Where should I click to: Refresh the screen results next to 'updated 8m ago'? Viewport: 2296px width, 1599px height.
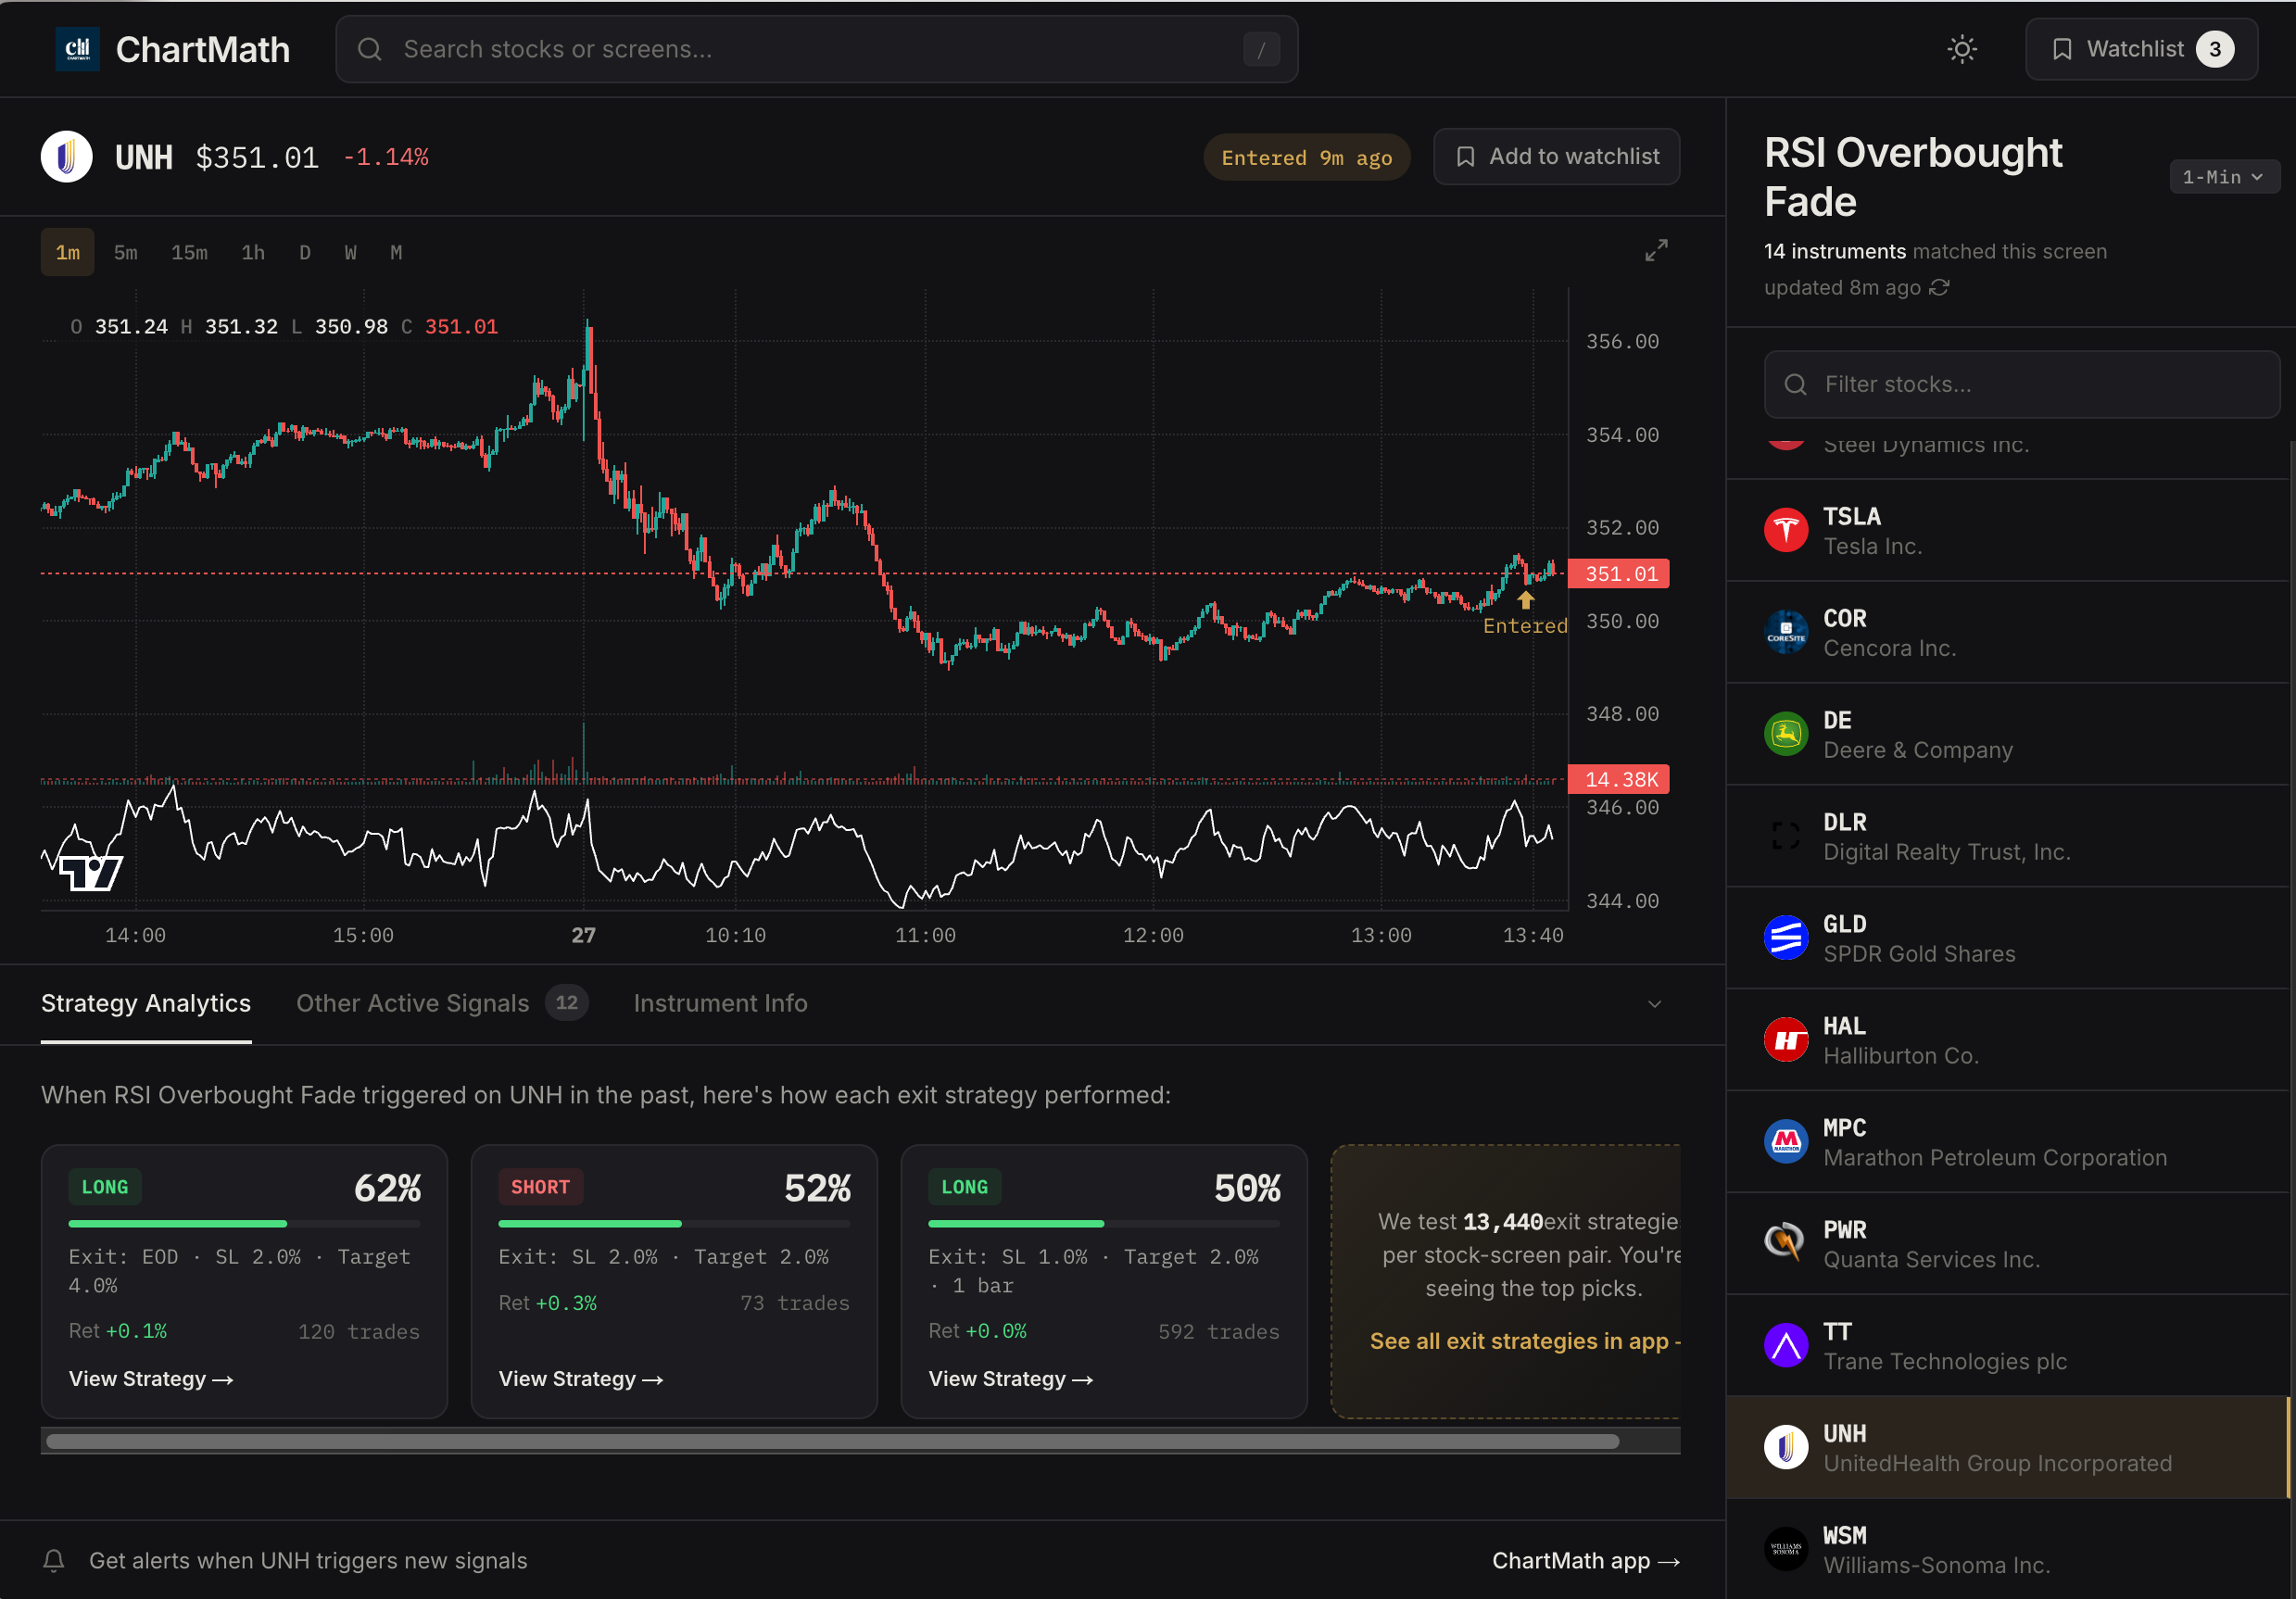1940,287
